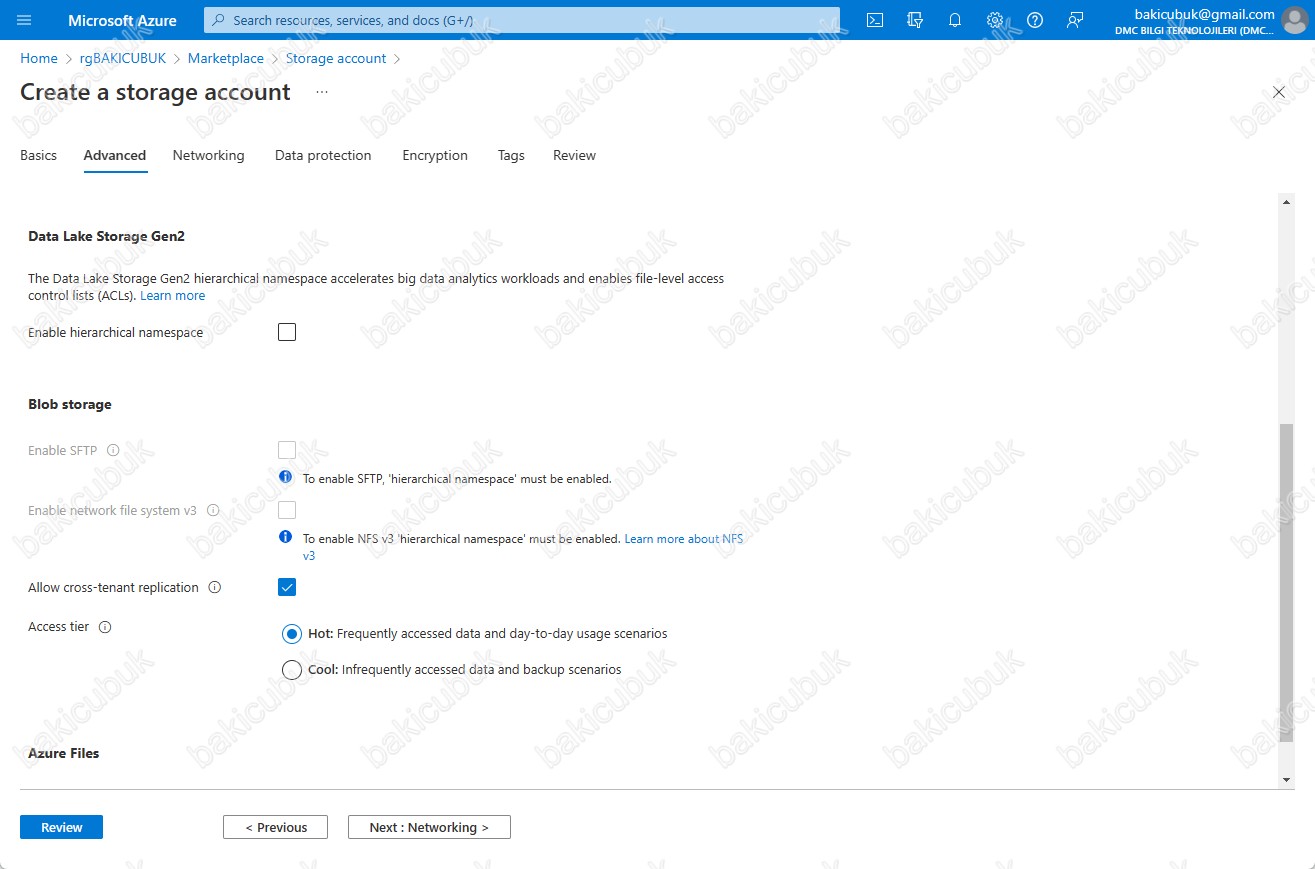This screenshot has width=1315, height=869.
Task: Focus the Search resources, services, and docs box
Action: (x=522, y=20)
